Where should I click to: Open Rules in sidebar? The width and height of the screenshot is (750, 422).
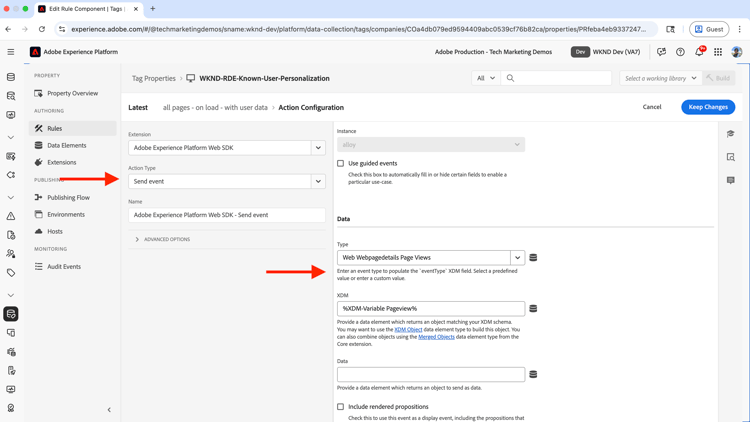pos(73,128)
